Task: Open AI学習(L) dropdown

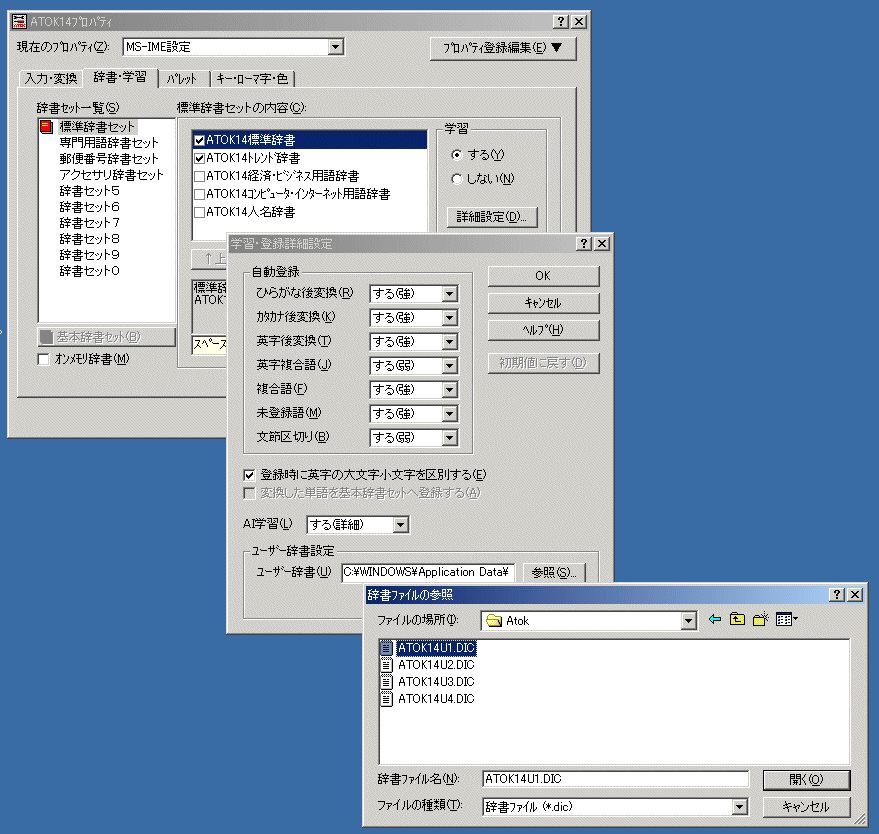Action: click(400, 525)
